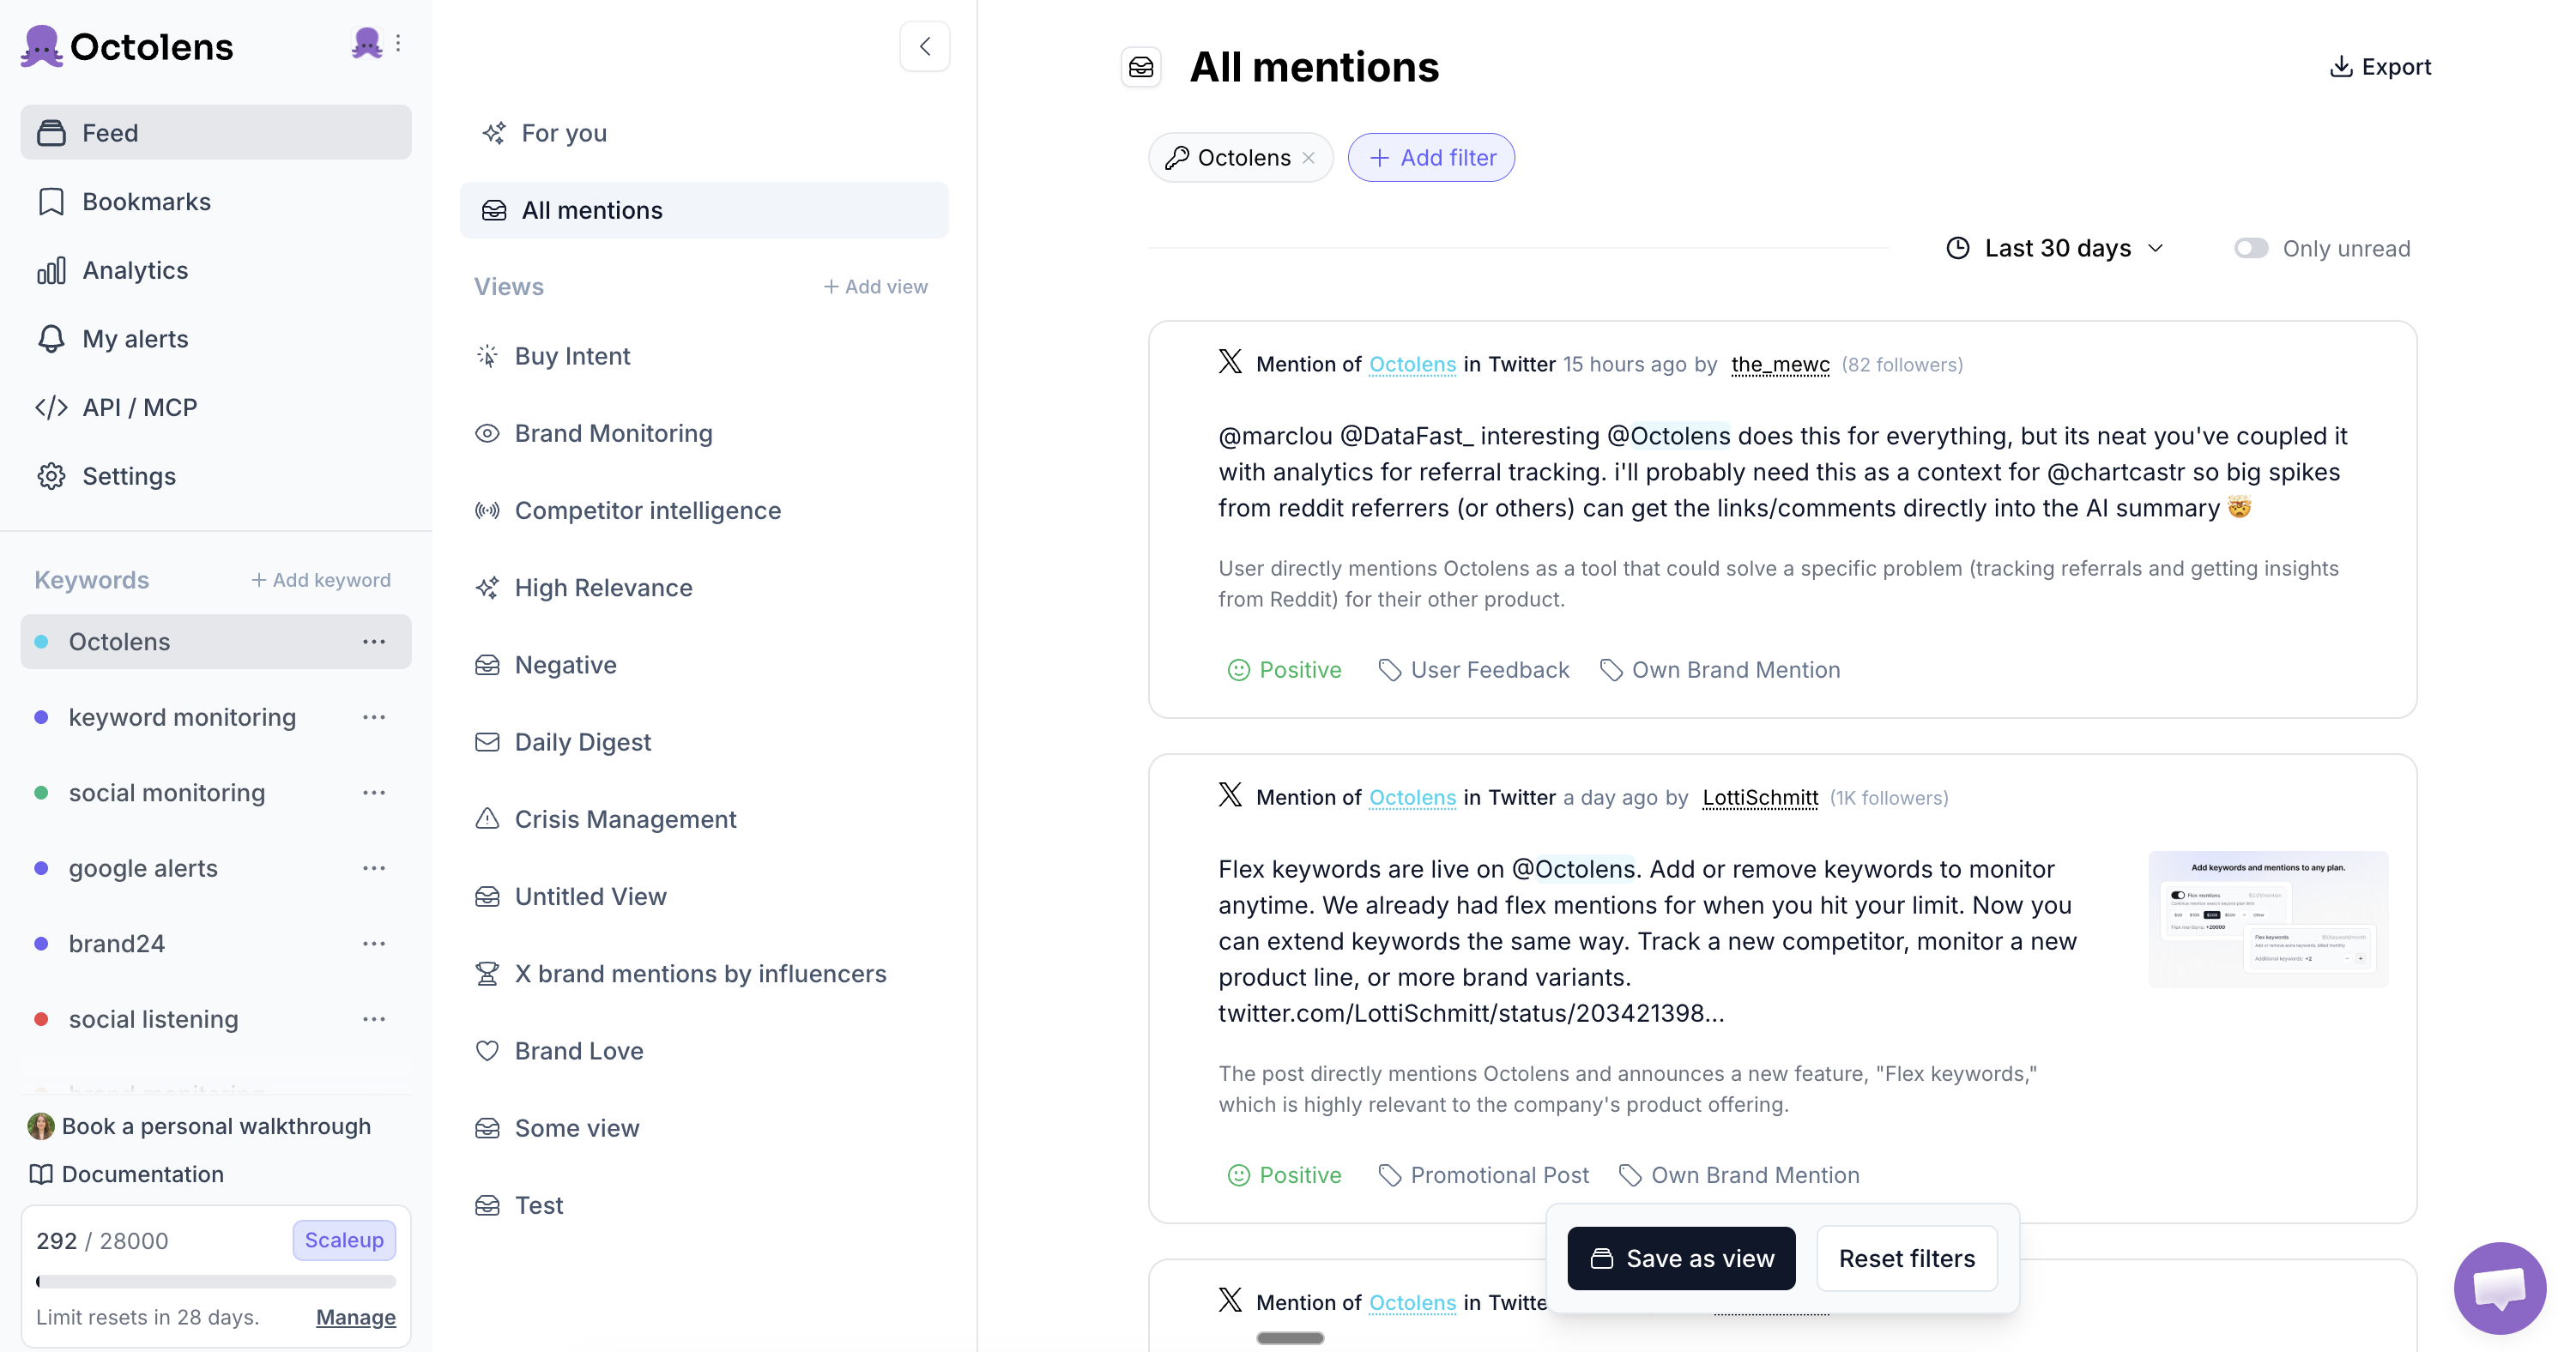Open the Bookmarks section
This screenshot has height=1352, width=2576.
tap(146, 202)
